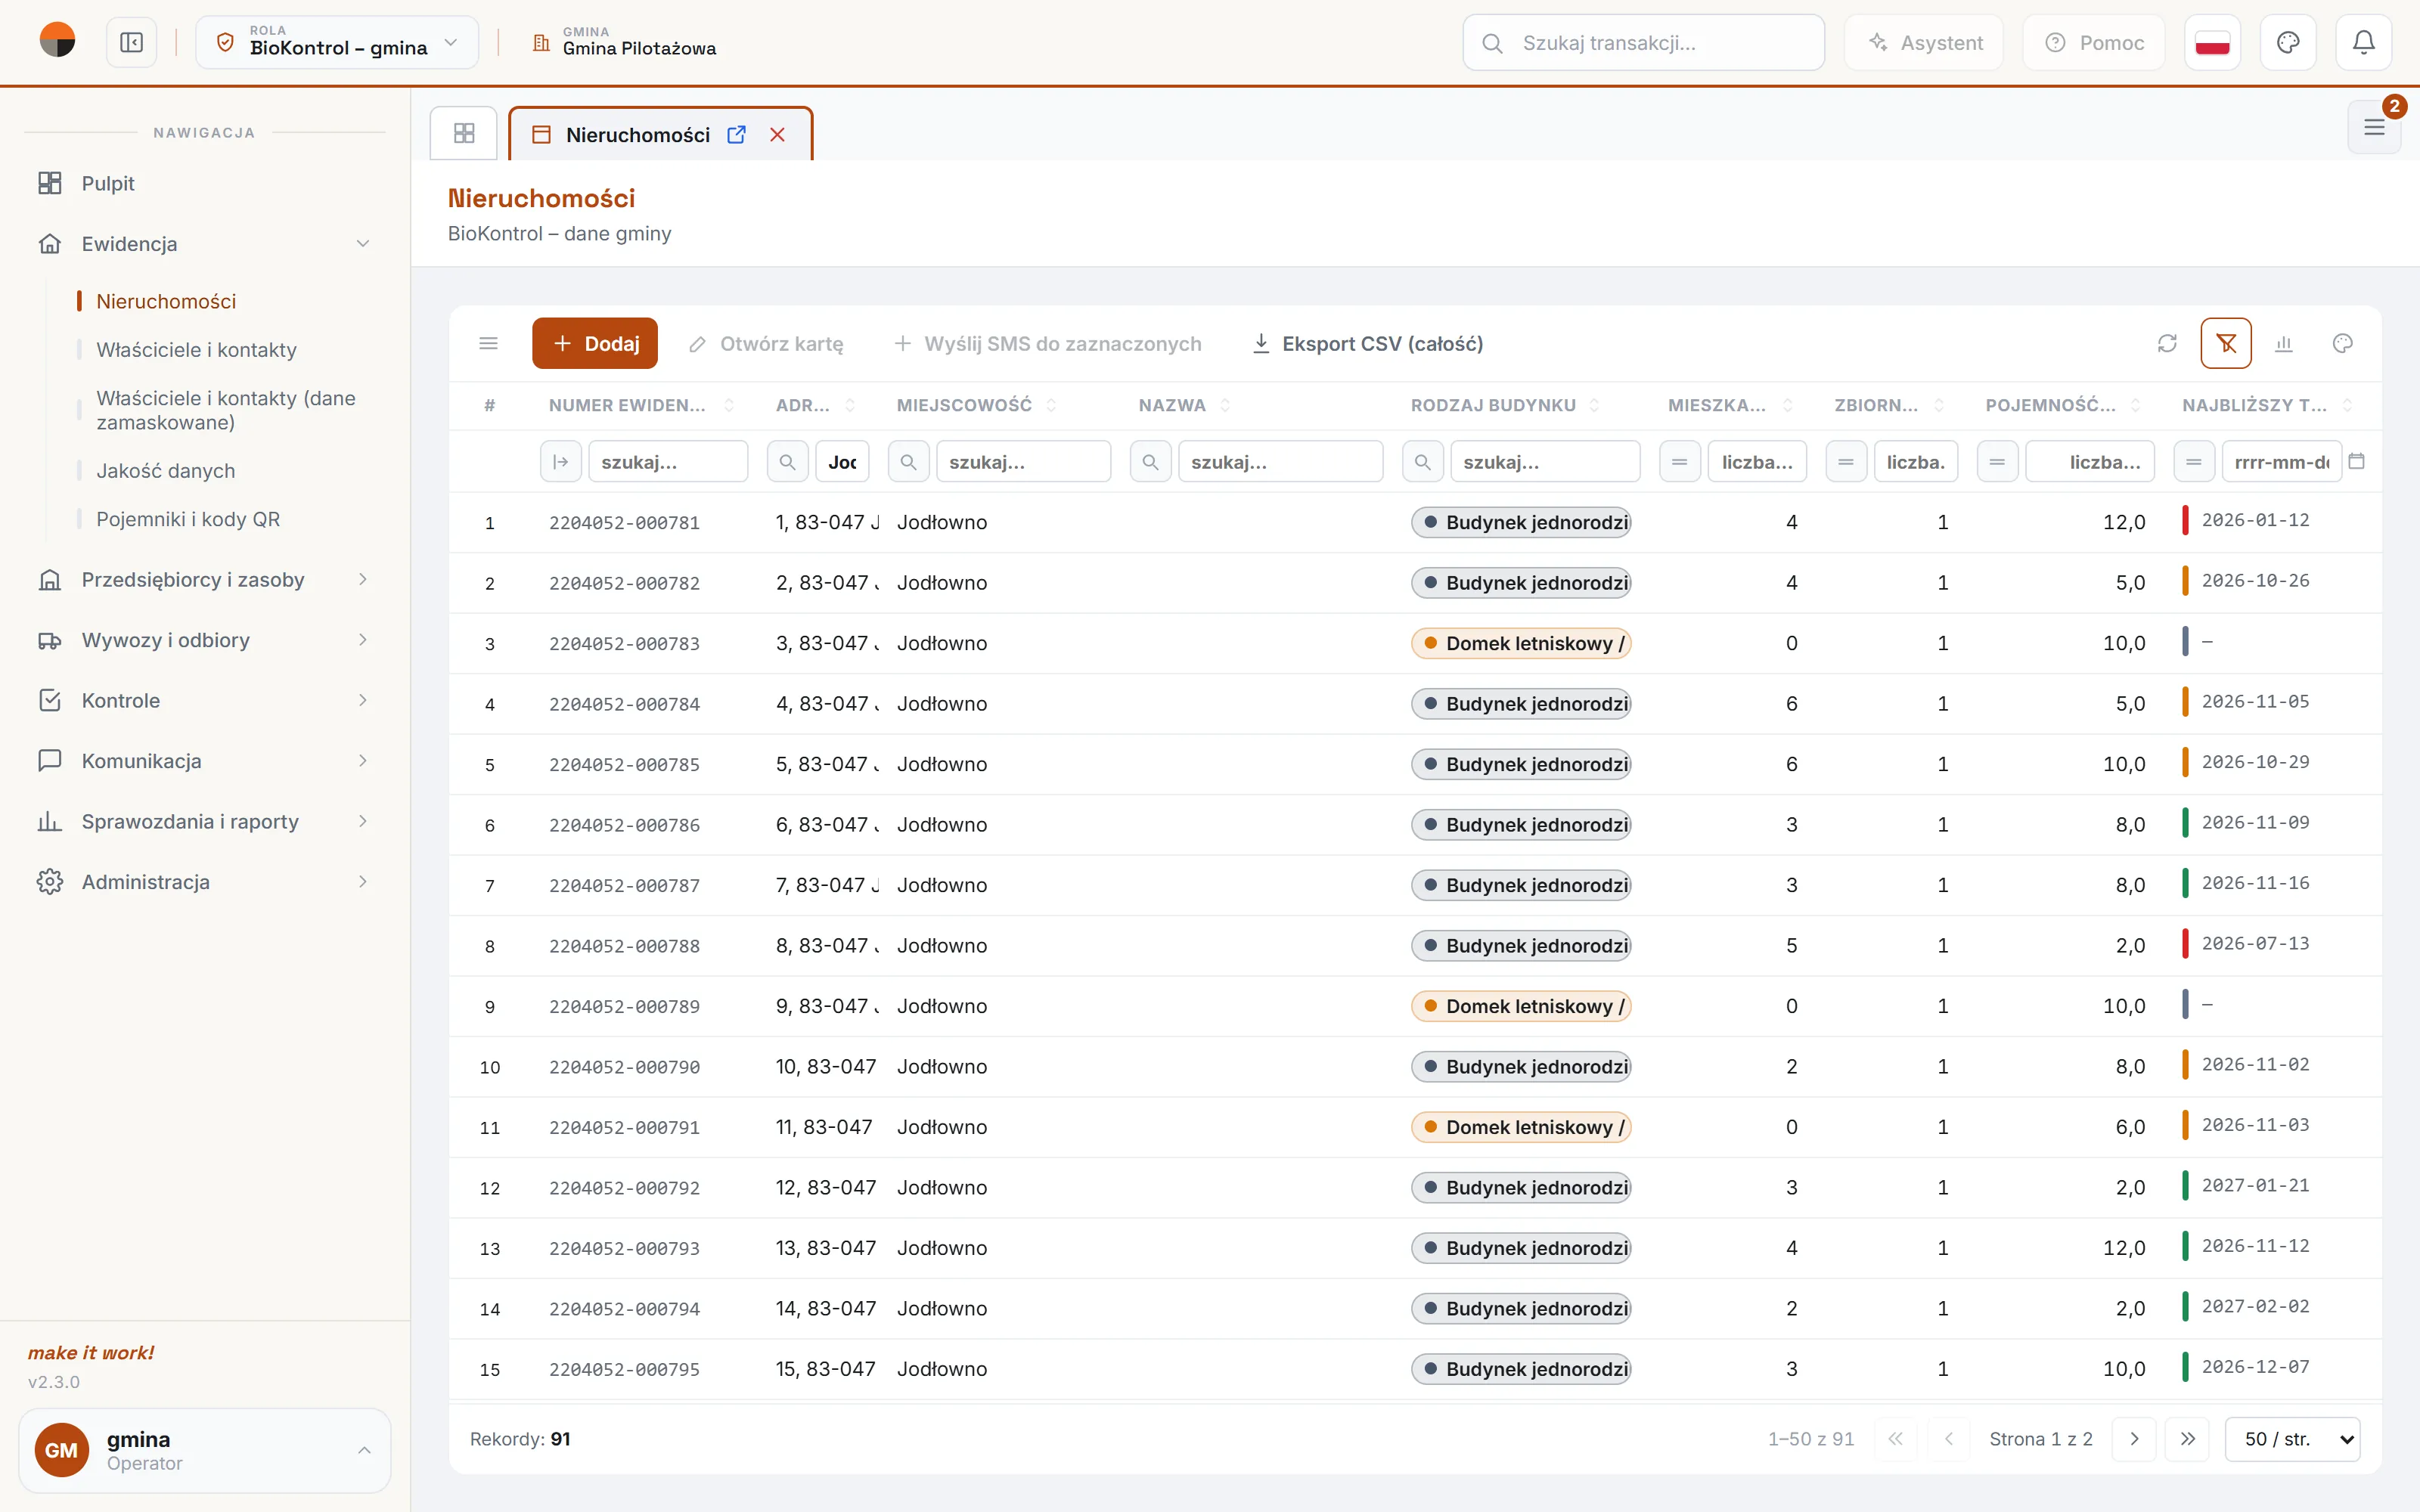Click Eksport CSV (całość)
2420x1512 pixels.
(1367, 344)
